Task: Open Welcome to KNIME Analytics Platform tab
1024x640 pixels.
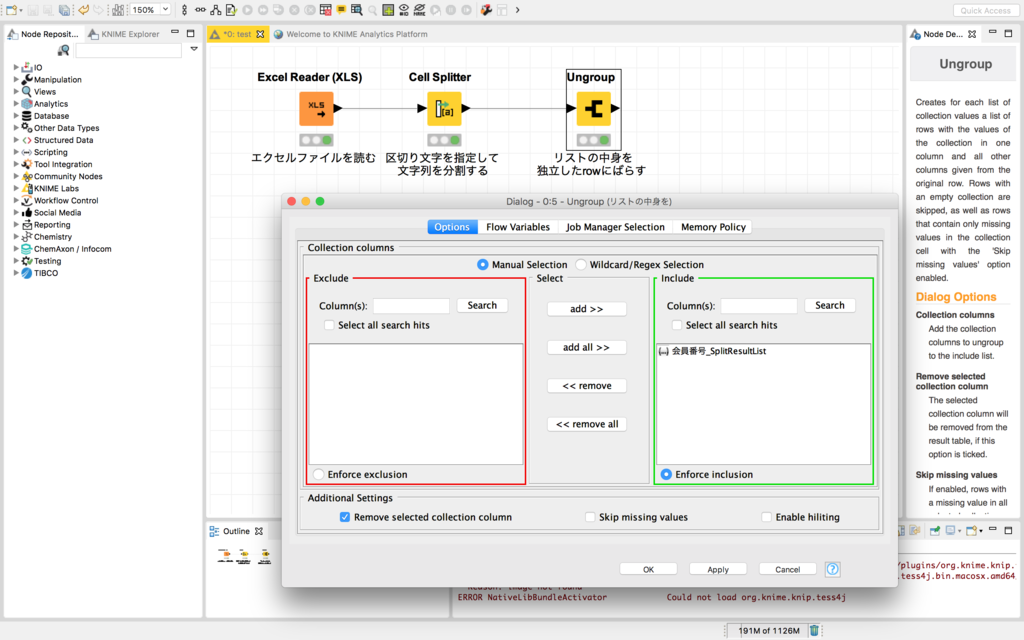Action: (351, 34)
